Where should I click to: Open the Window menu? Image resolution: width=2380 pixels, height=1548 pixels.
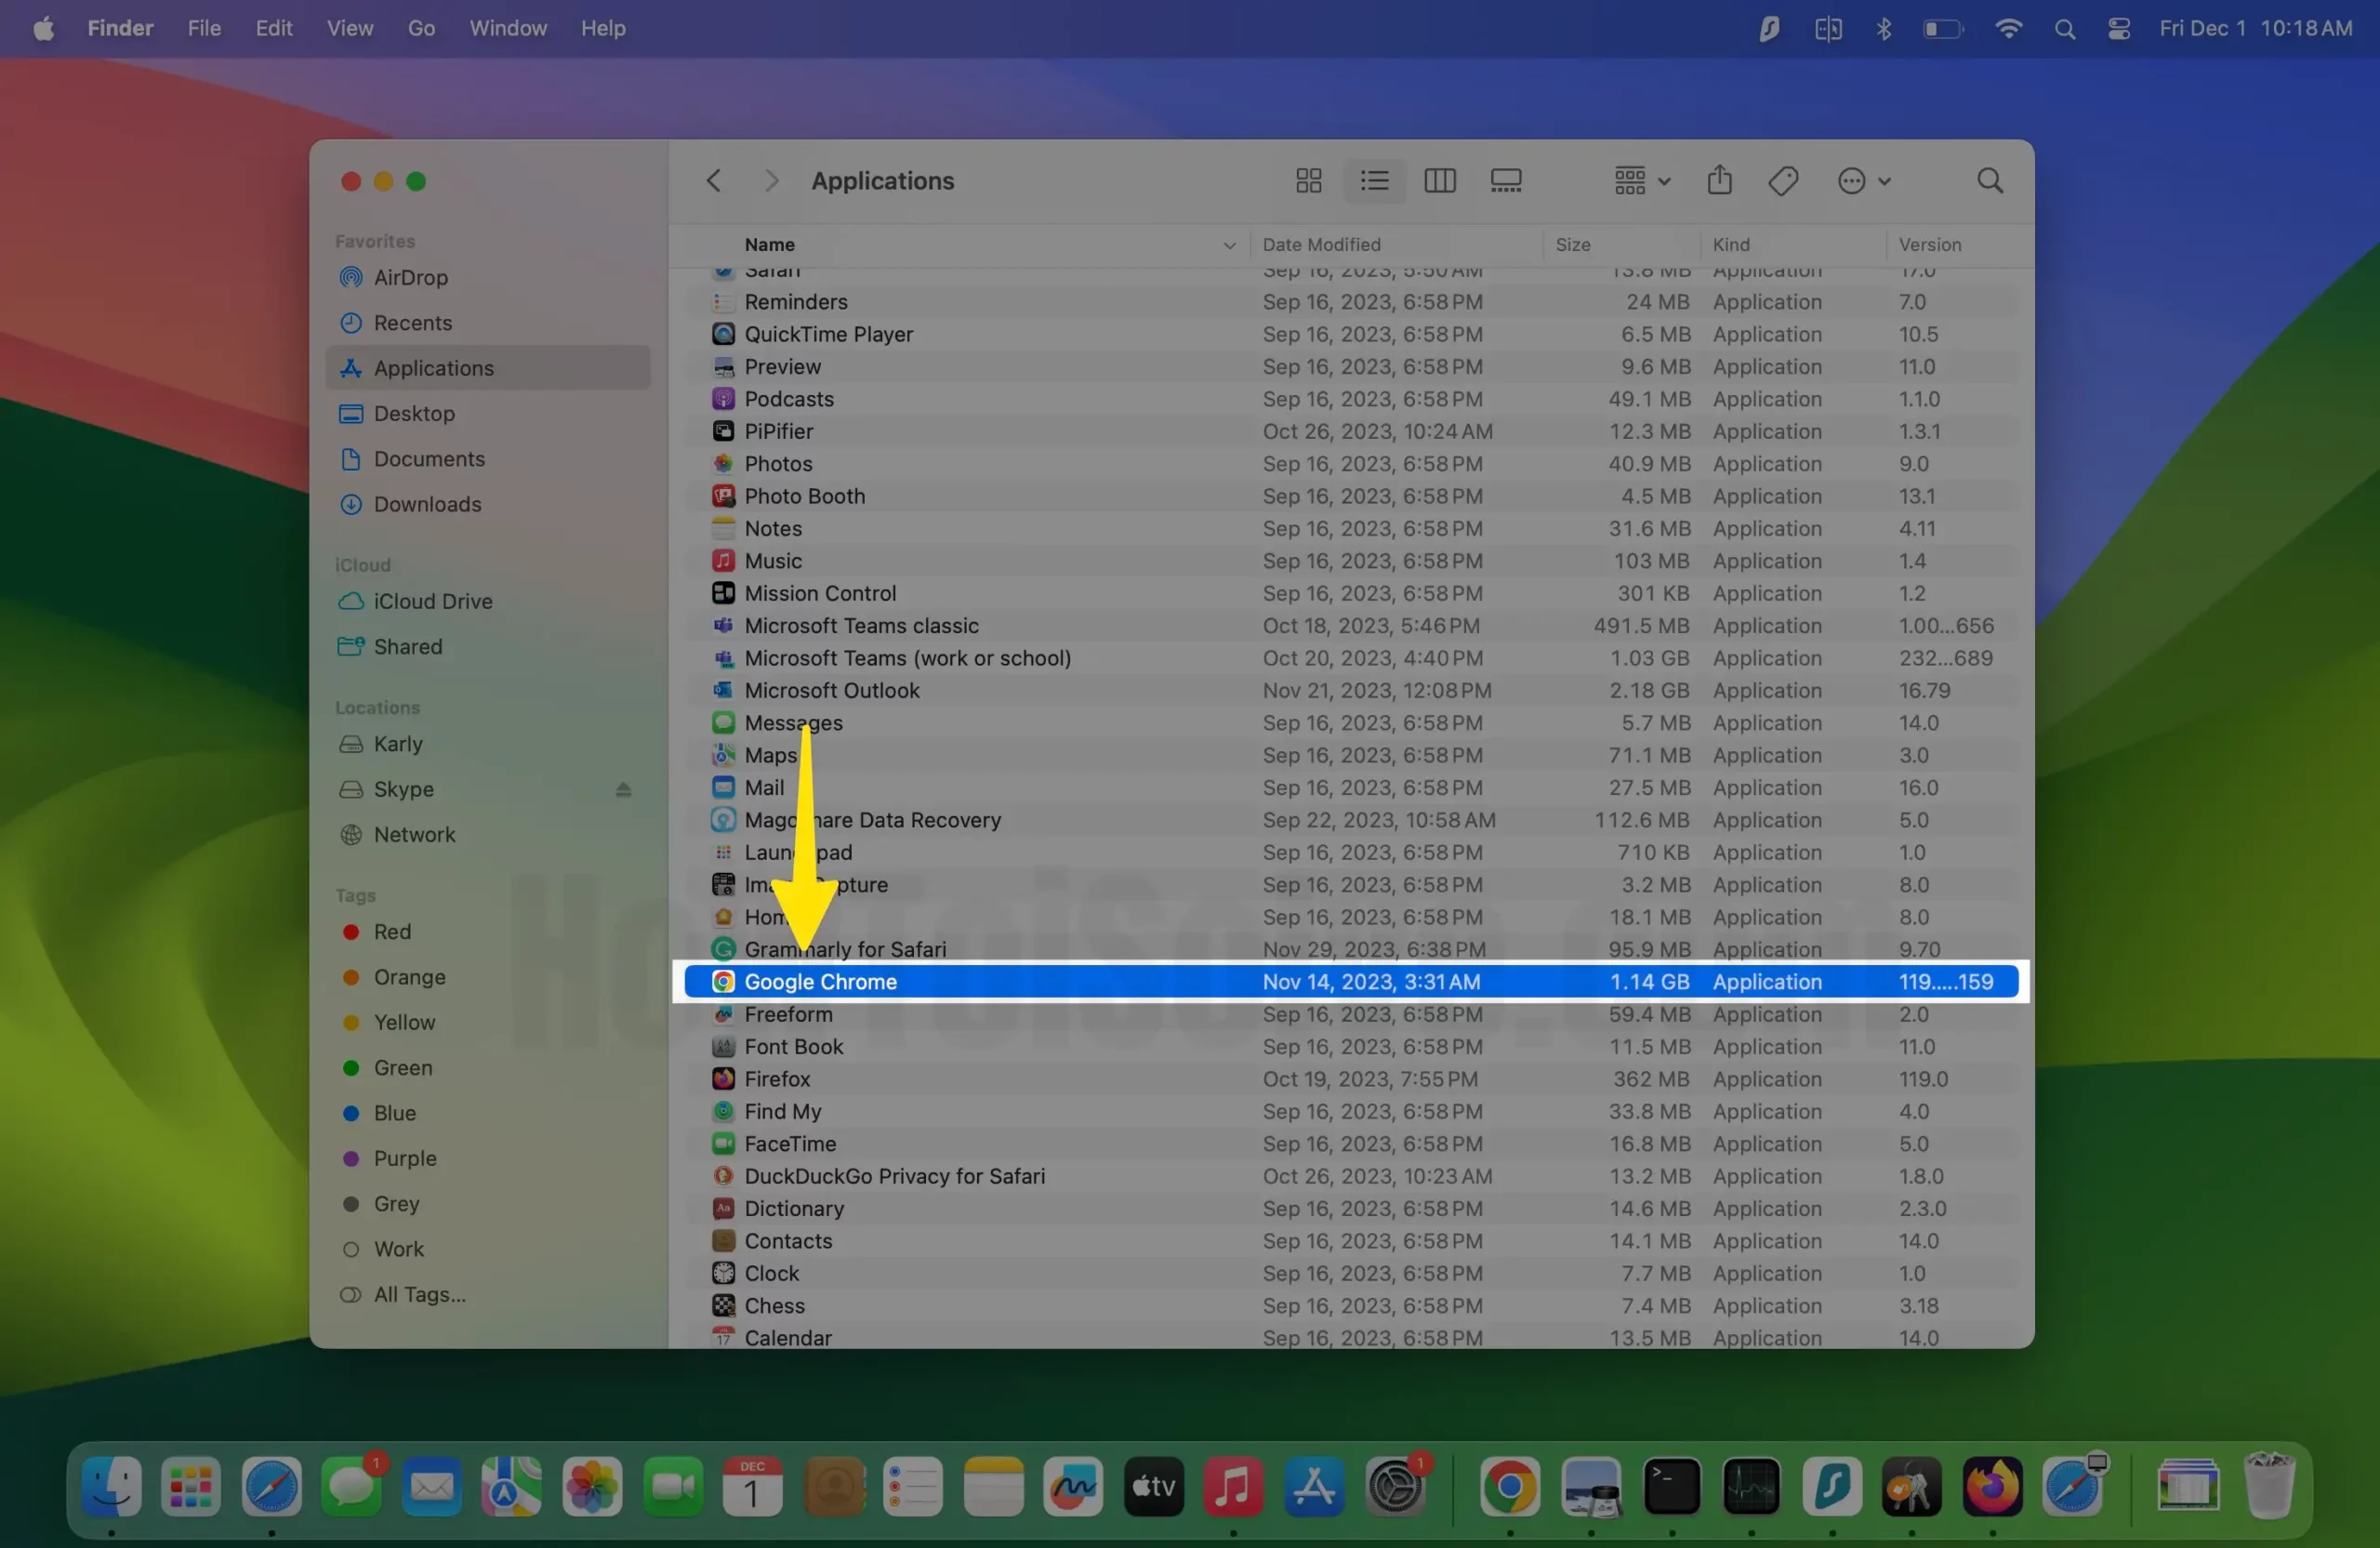coord(508,28)
